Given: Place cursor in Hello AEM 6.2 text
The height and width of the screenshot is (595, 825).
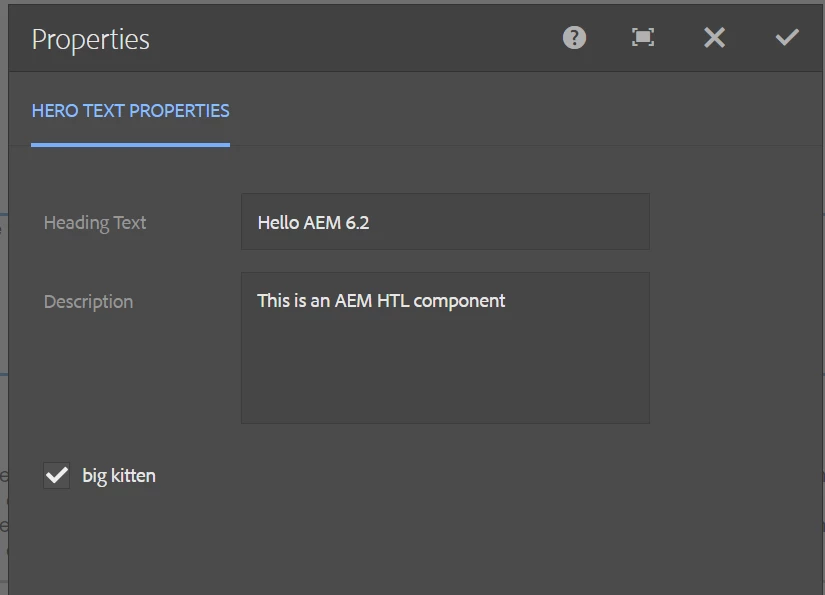Looking at the screenshot, I should click(x=314, y=223).
